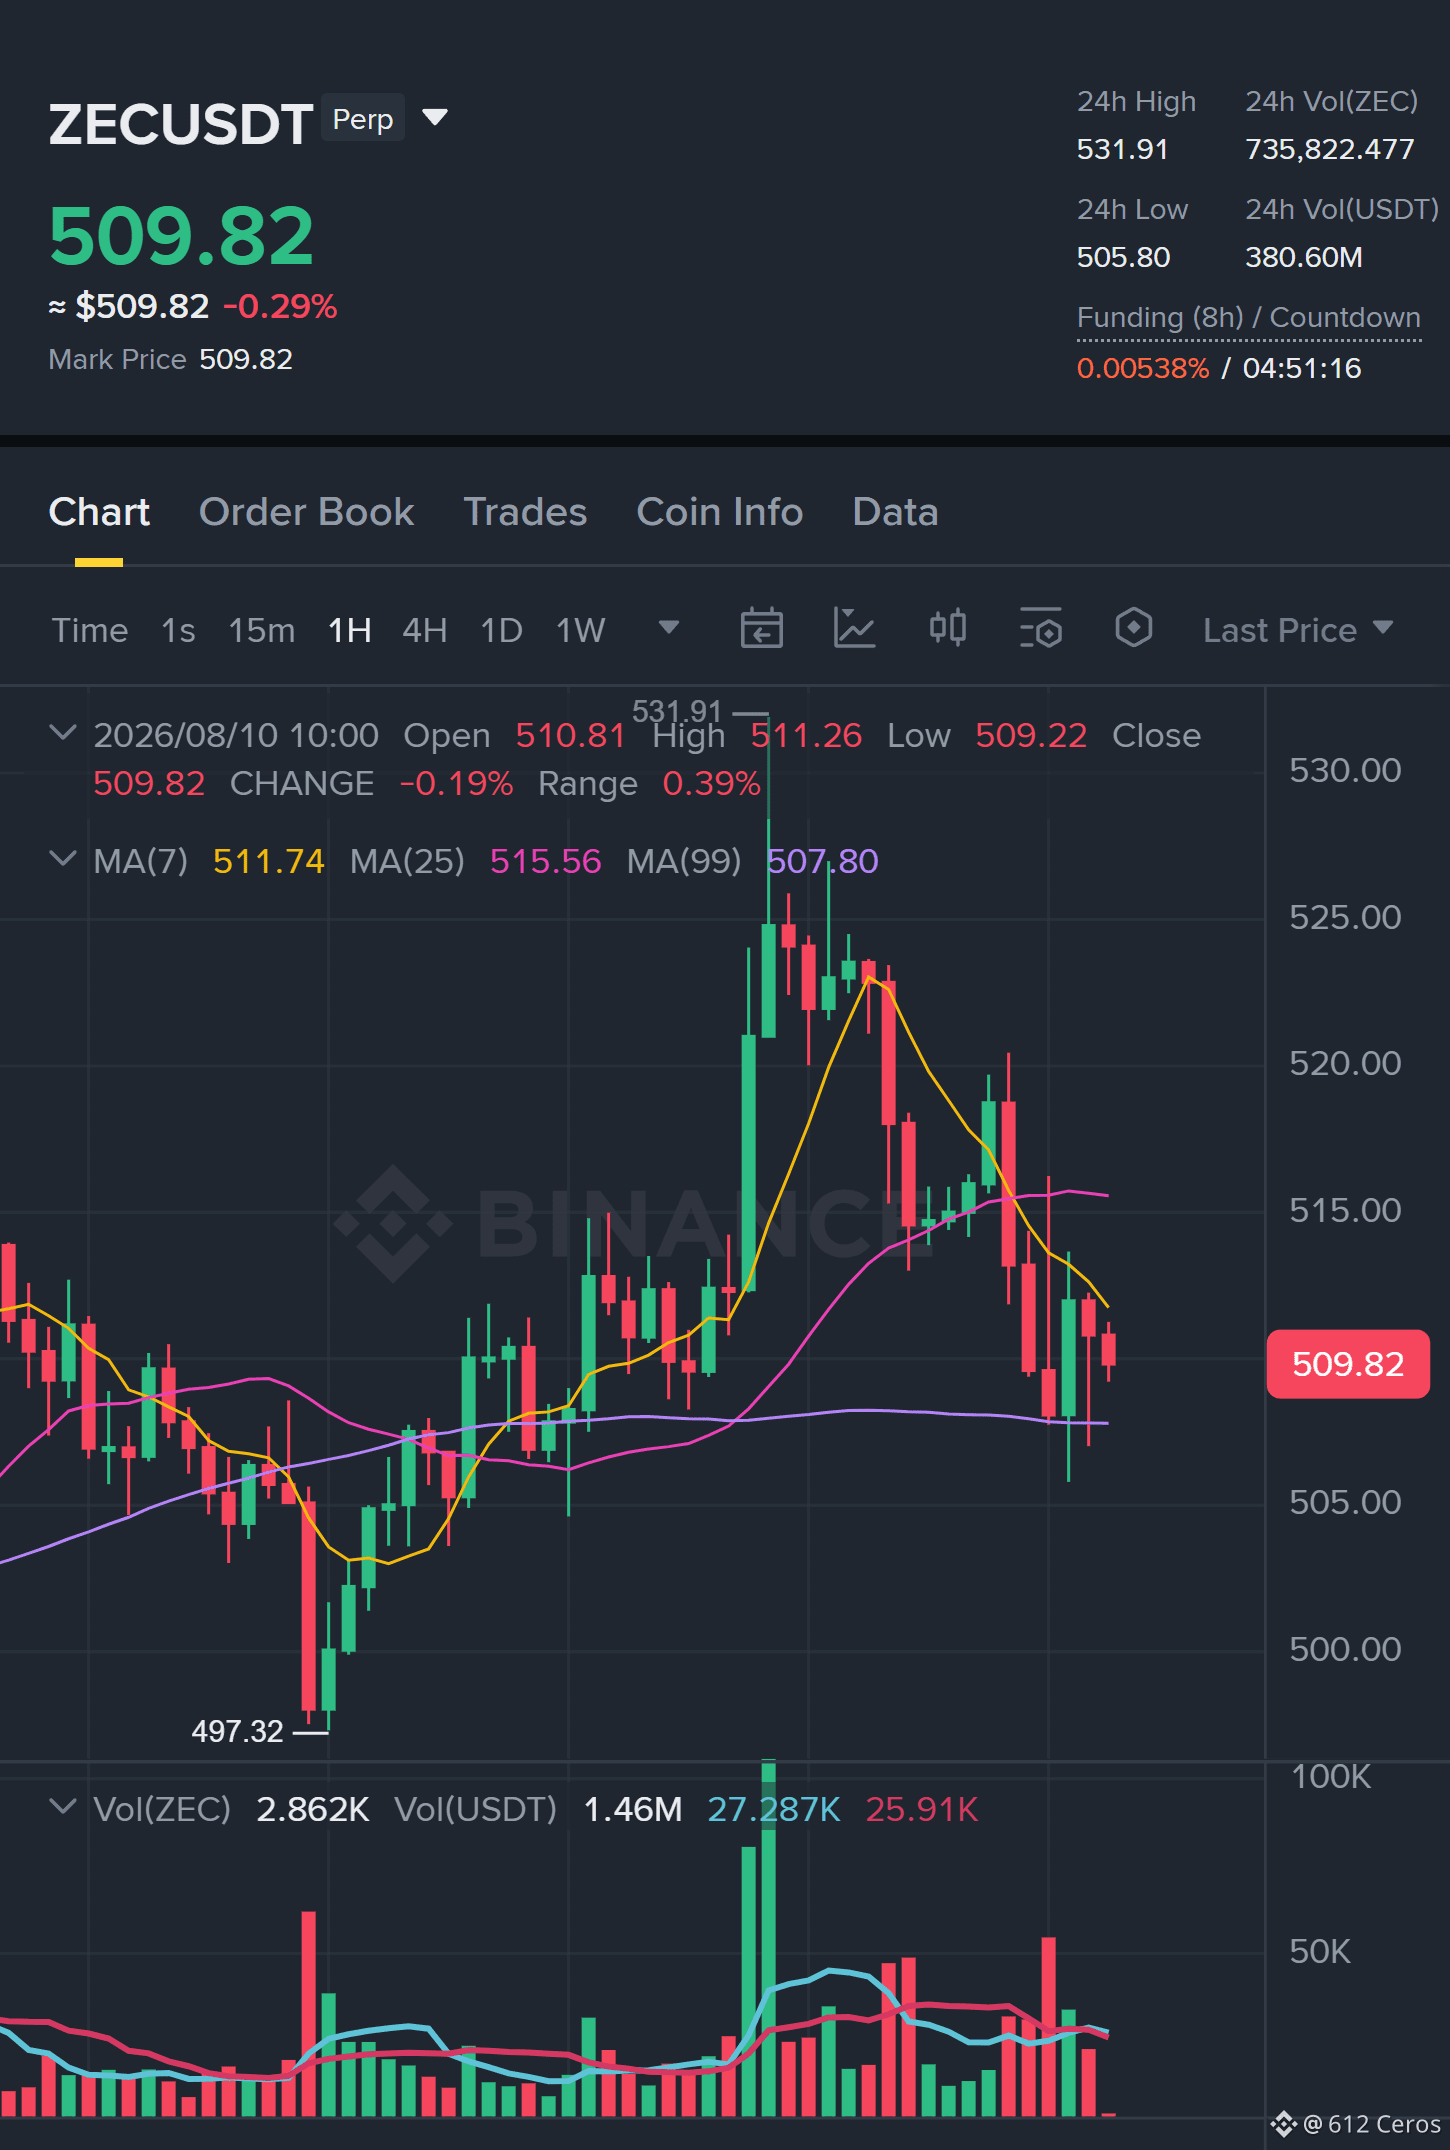
Task: Click the 2026/08/10 10:00 candle timestamp
Action: [x=236, y=735]
